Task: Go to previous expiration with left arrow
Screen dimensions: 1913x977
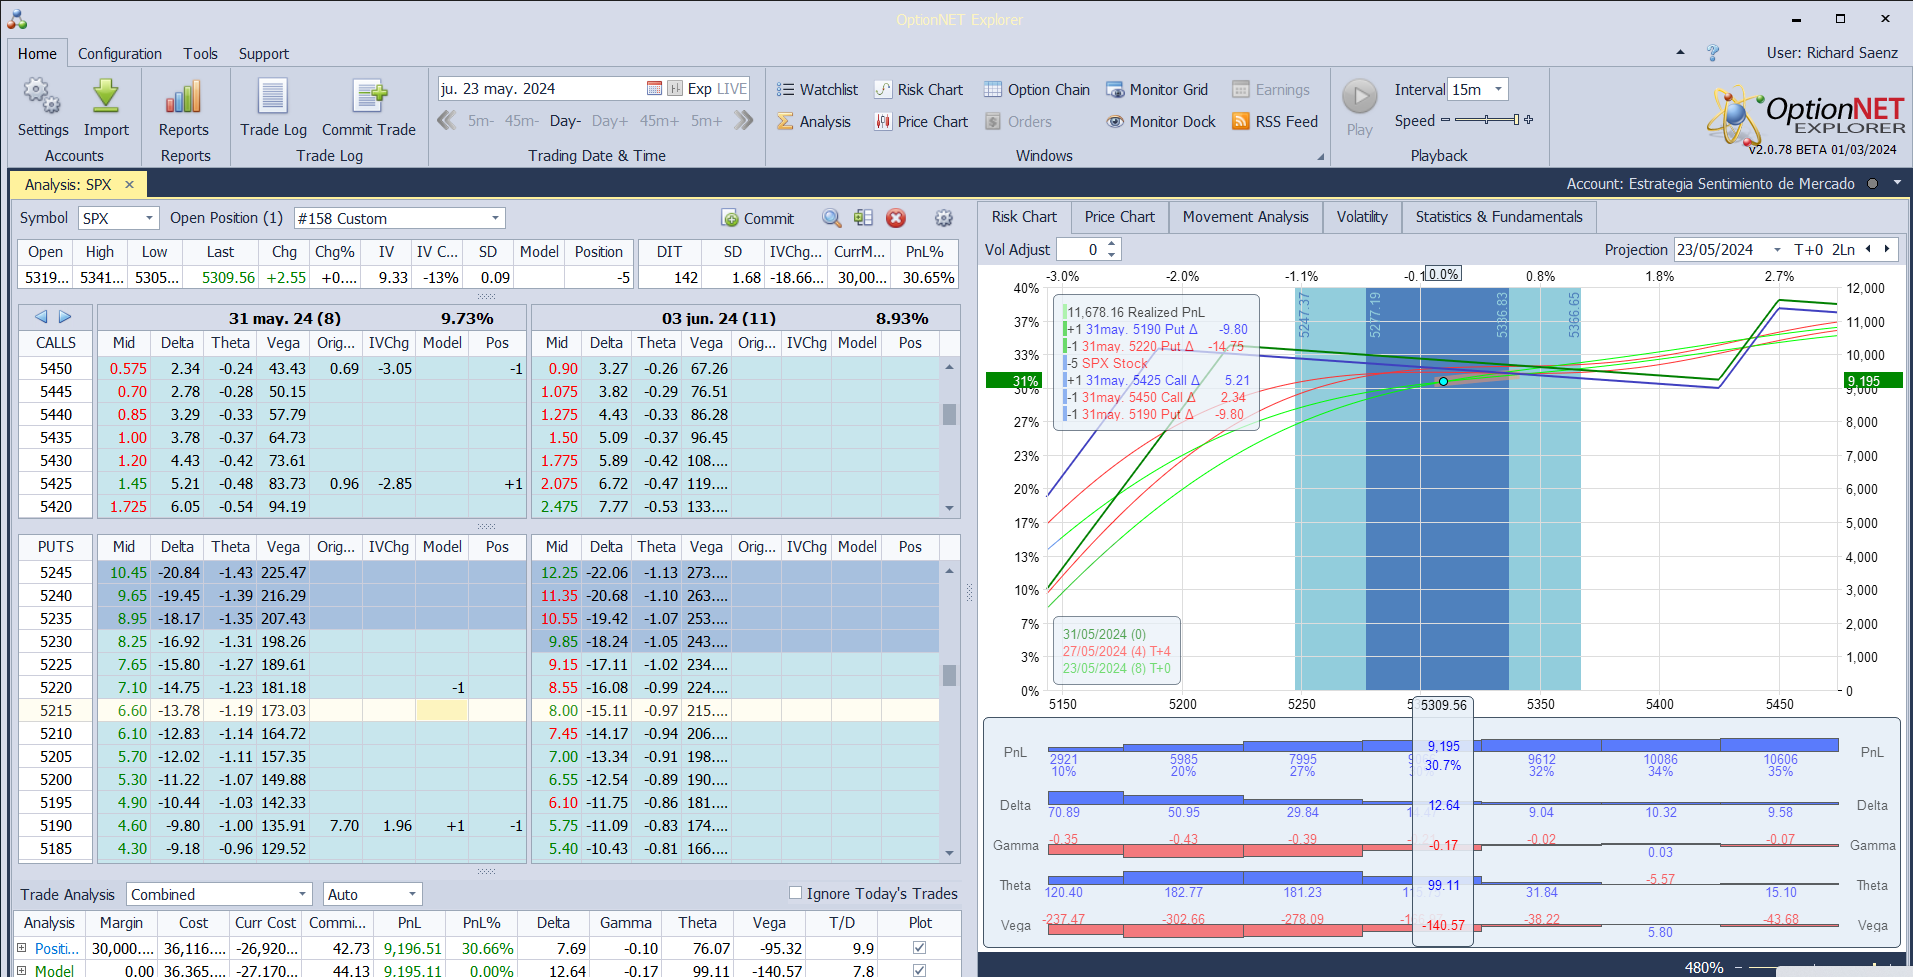Action: pos(41,317)
